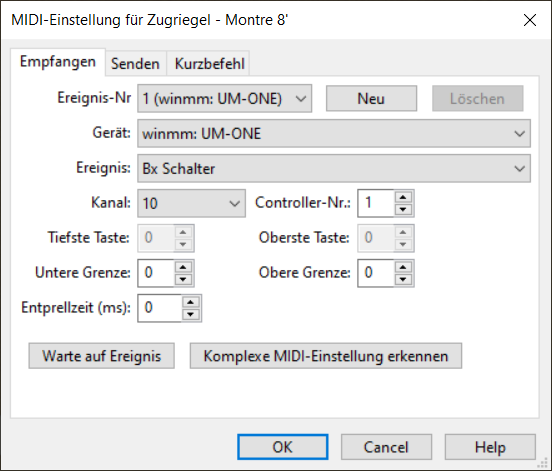The image size is (552, 471).
Task: Open the Ereignis-Nr dropdown
Action: click(225, 99)
